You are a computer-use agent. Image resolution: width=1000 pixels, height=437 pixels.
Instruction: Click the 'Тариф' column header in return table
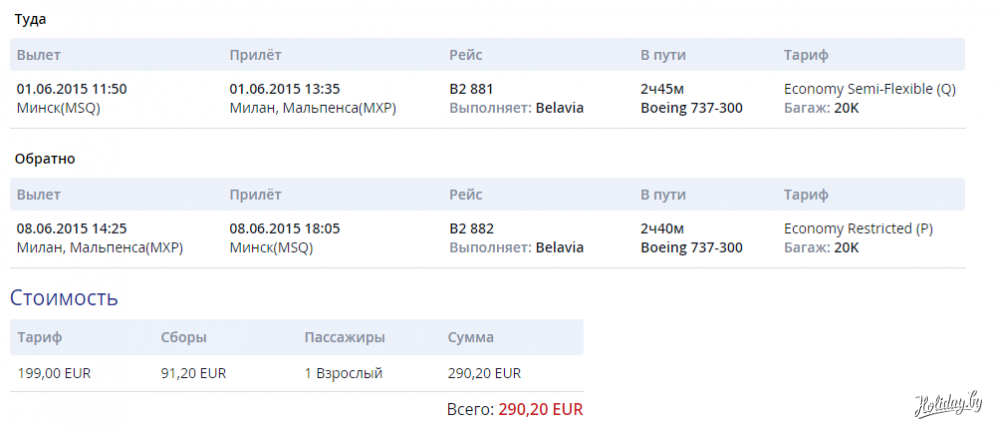point(806,194)
